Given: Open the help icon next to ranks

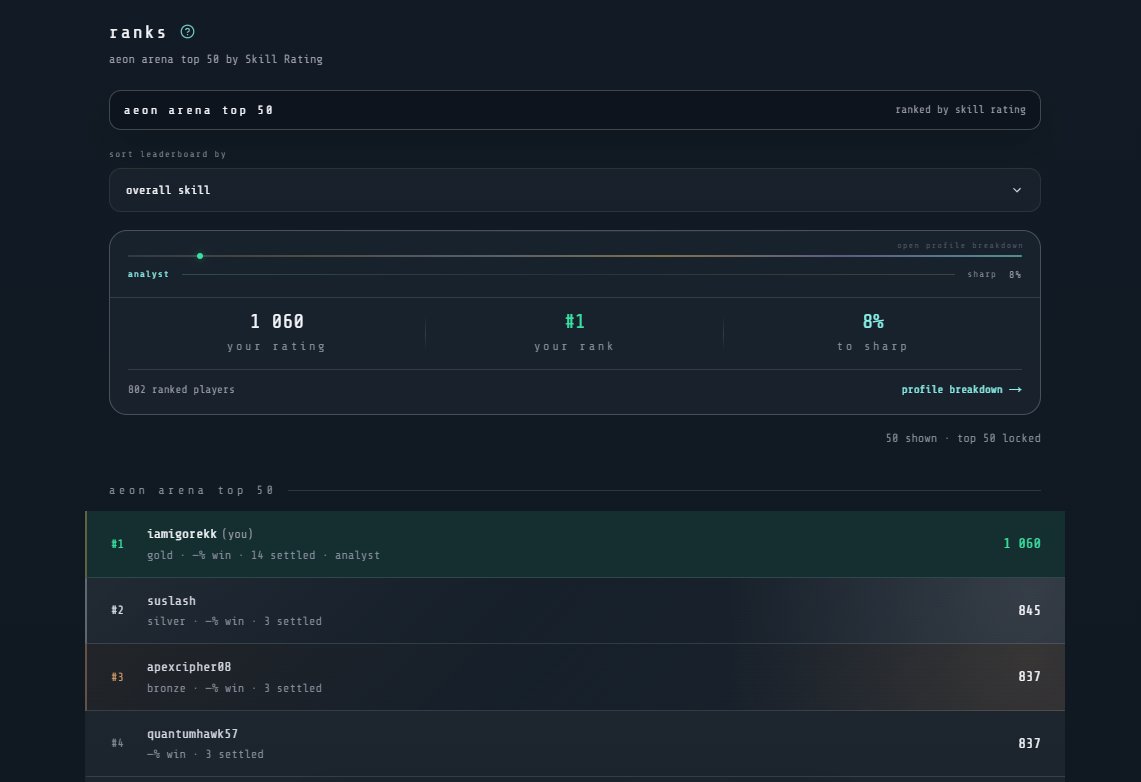Looking at the screenshot, I should [x=187, y=31].
